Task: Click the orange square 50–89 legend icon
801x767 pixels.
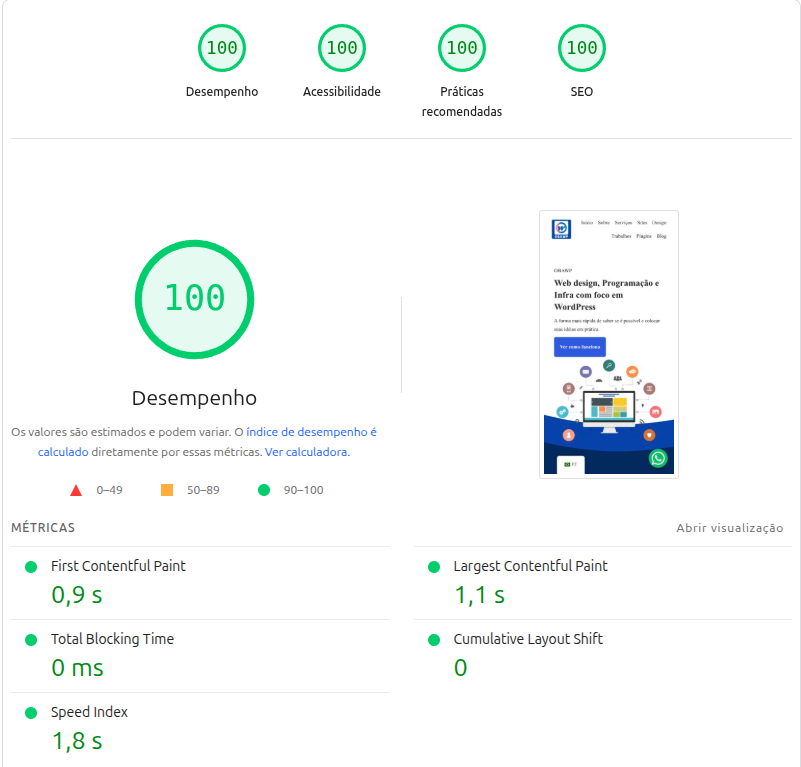Action: (x=167, y=490)
